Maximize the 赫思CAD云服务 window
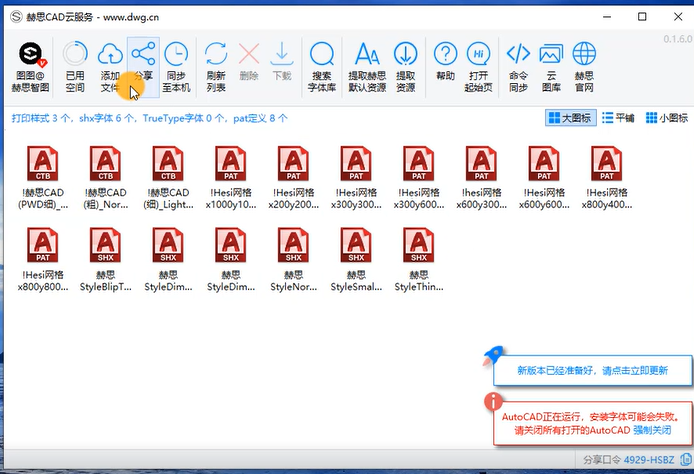Image resolution: width=694 pixels, height=474 pixels. (x=642, y=17)
